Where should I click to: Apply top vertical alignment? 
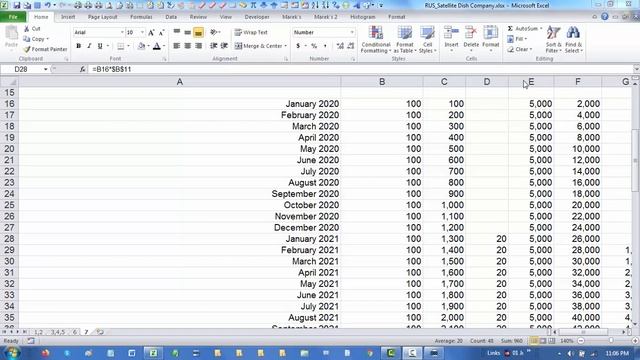click(x=177, y=32)
